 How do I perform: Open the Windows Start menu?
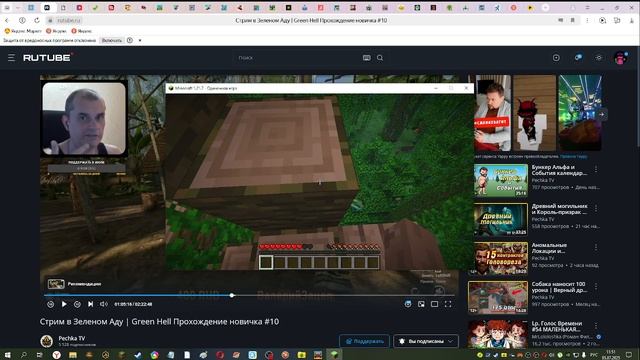(7, 355)
